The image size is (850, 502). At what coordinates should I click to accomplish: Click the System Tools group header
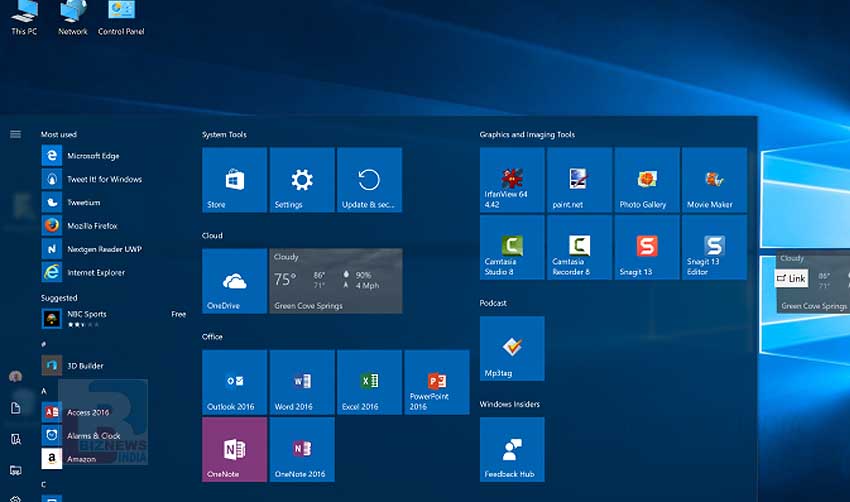coord(224,135)
